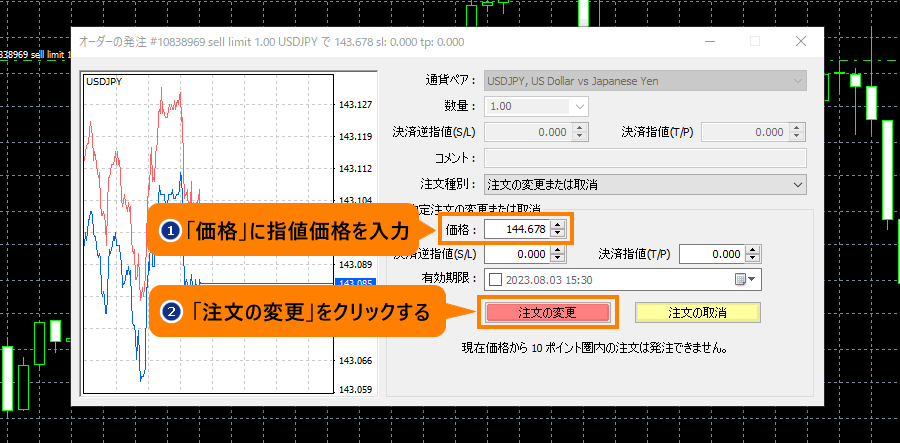
Task: Click the lower 決済逆指値(S/L) input field
Action: click(517, 254)
